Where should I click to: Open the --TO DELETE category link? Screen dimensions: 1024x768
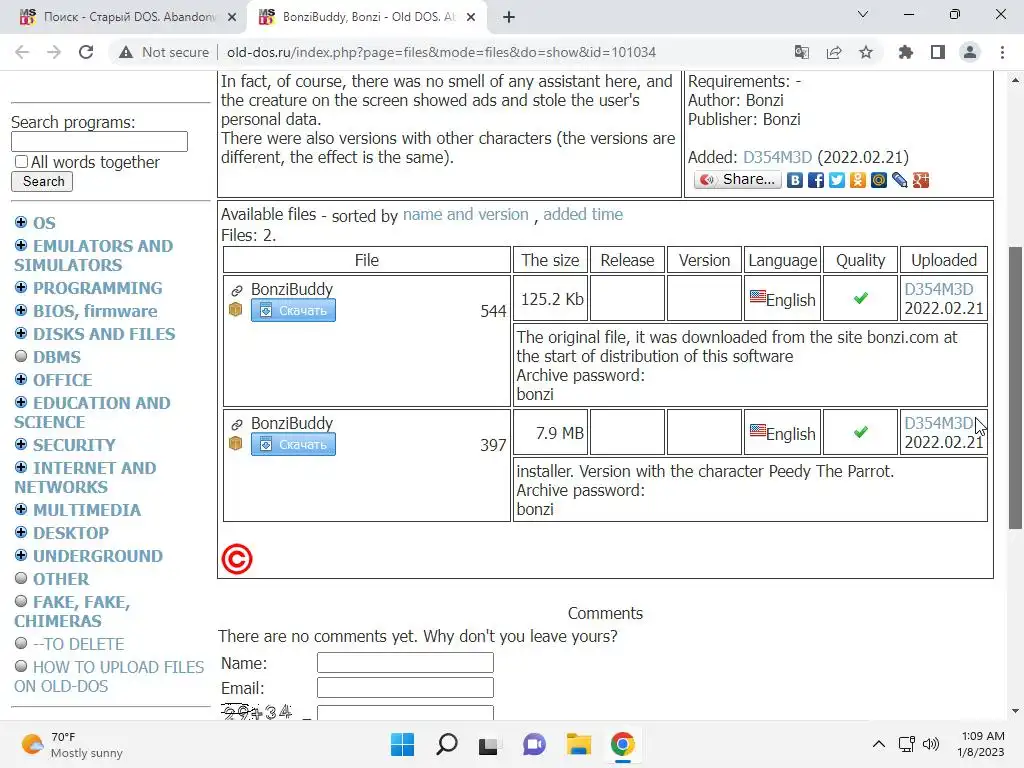78,645
